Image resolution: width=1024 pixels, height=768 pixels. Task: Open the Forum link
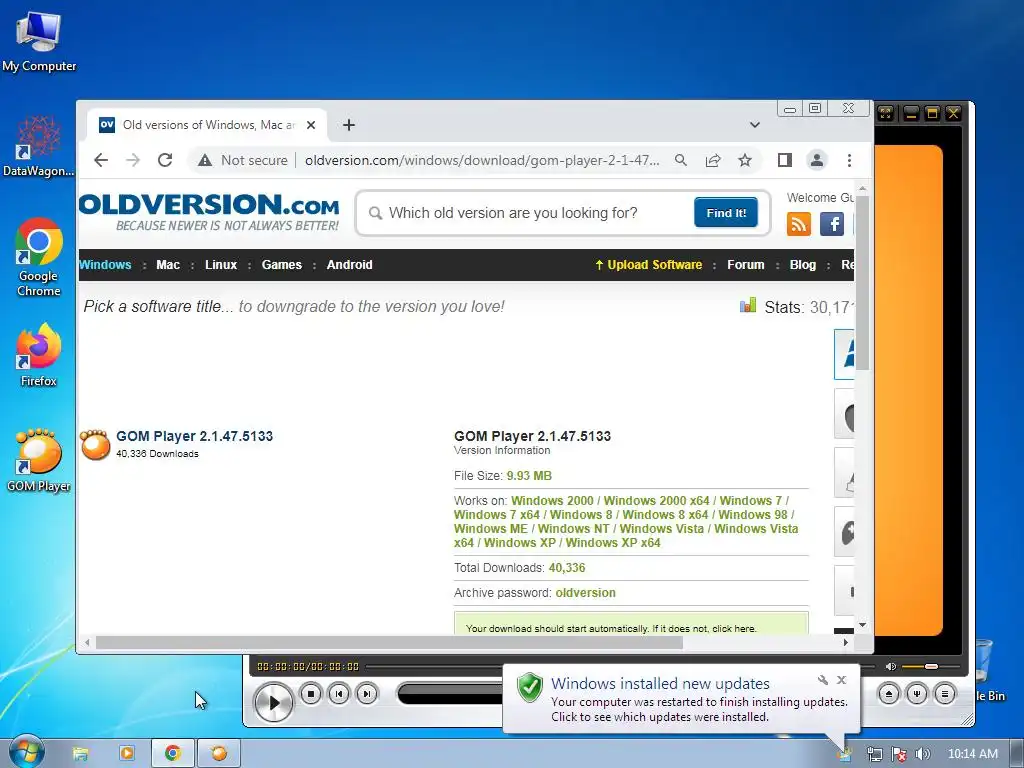[745, 264]
